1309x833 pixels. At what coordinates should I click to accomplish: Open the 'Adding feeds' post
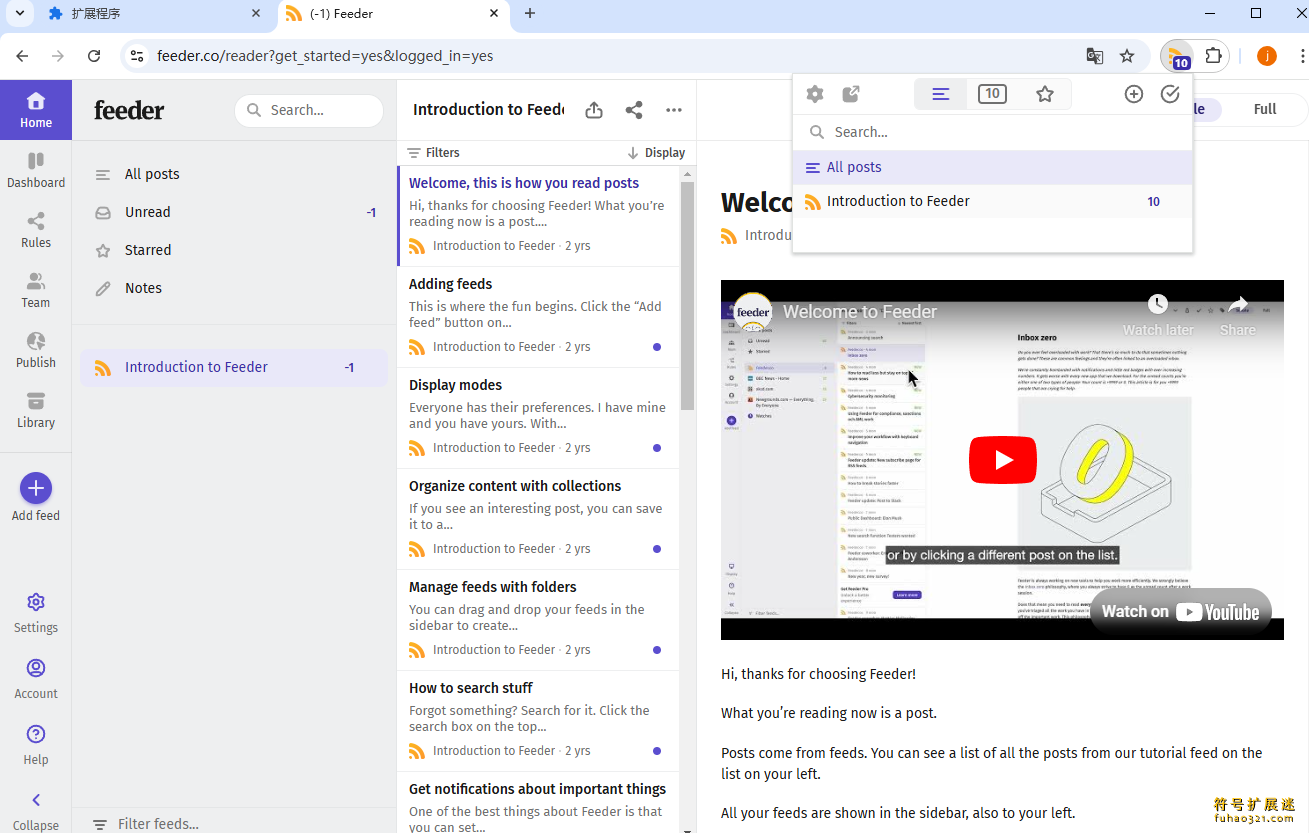[538, 317]
